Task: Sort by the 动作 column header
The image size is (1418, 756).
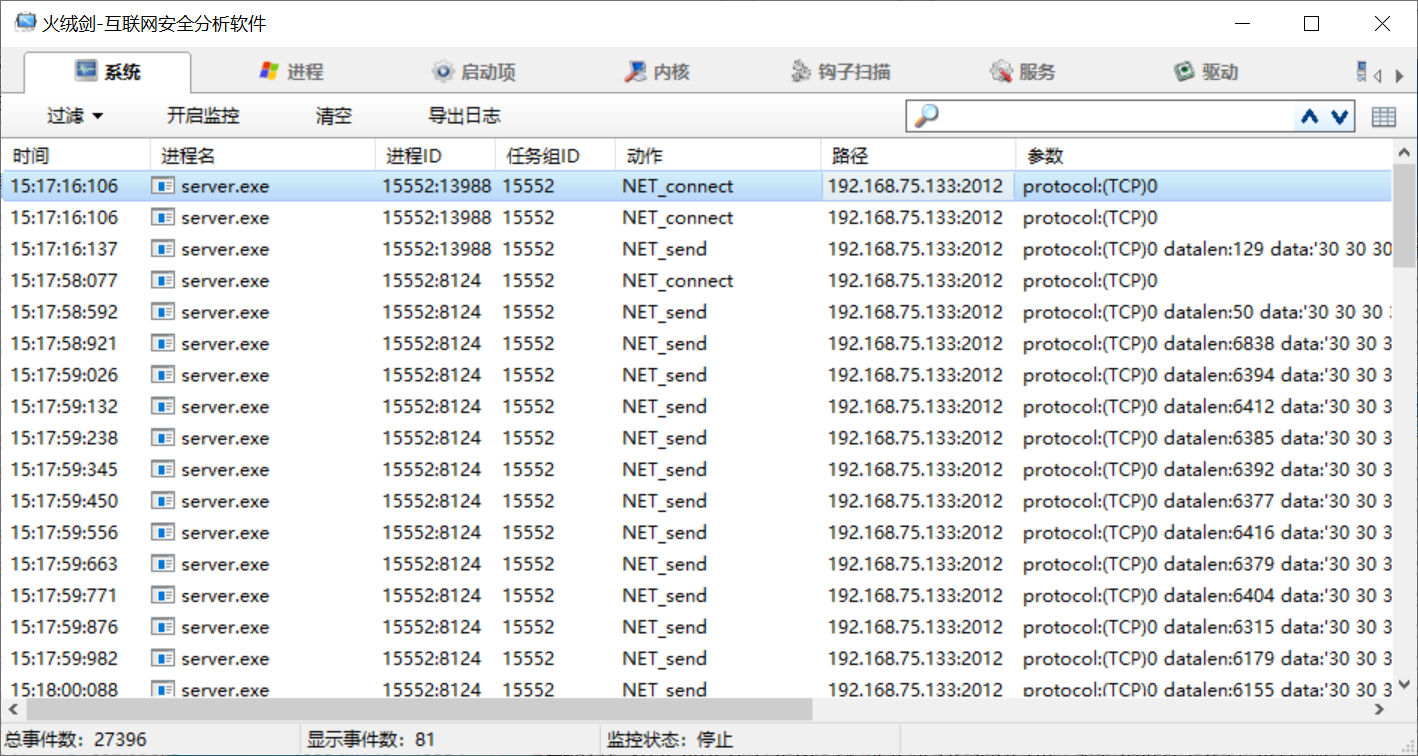Action: click(x=718, y=156)
